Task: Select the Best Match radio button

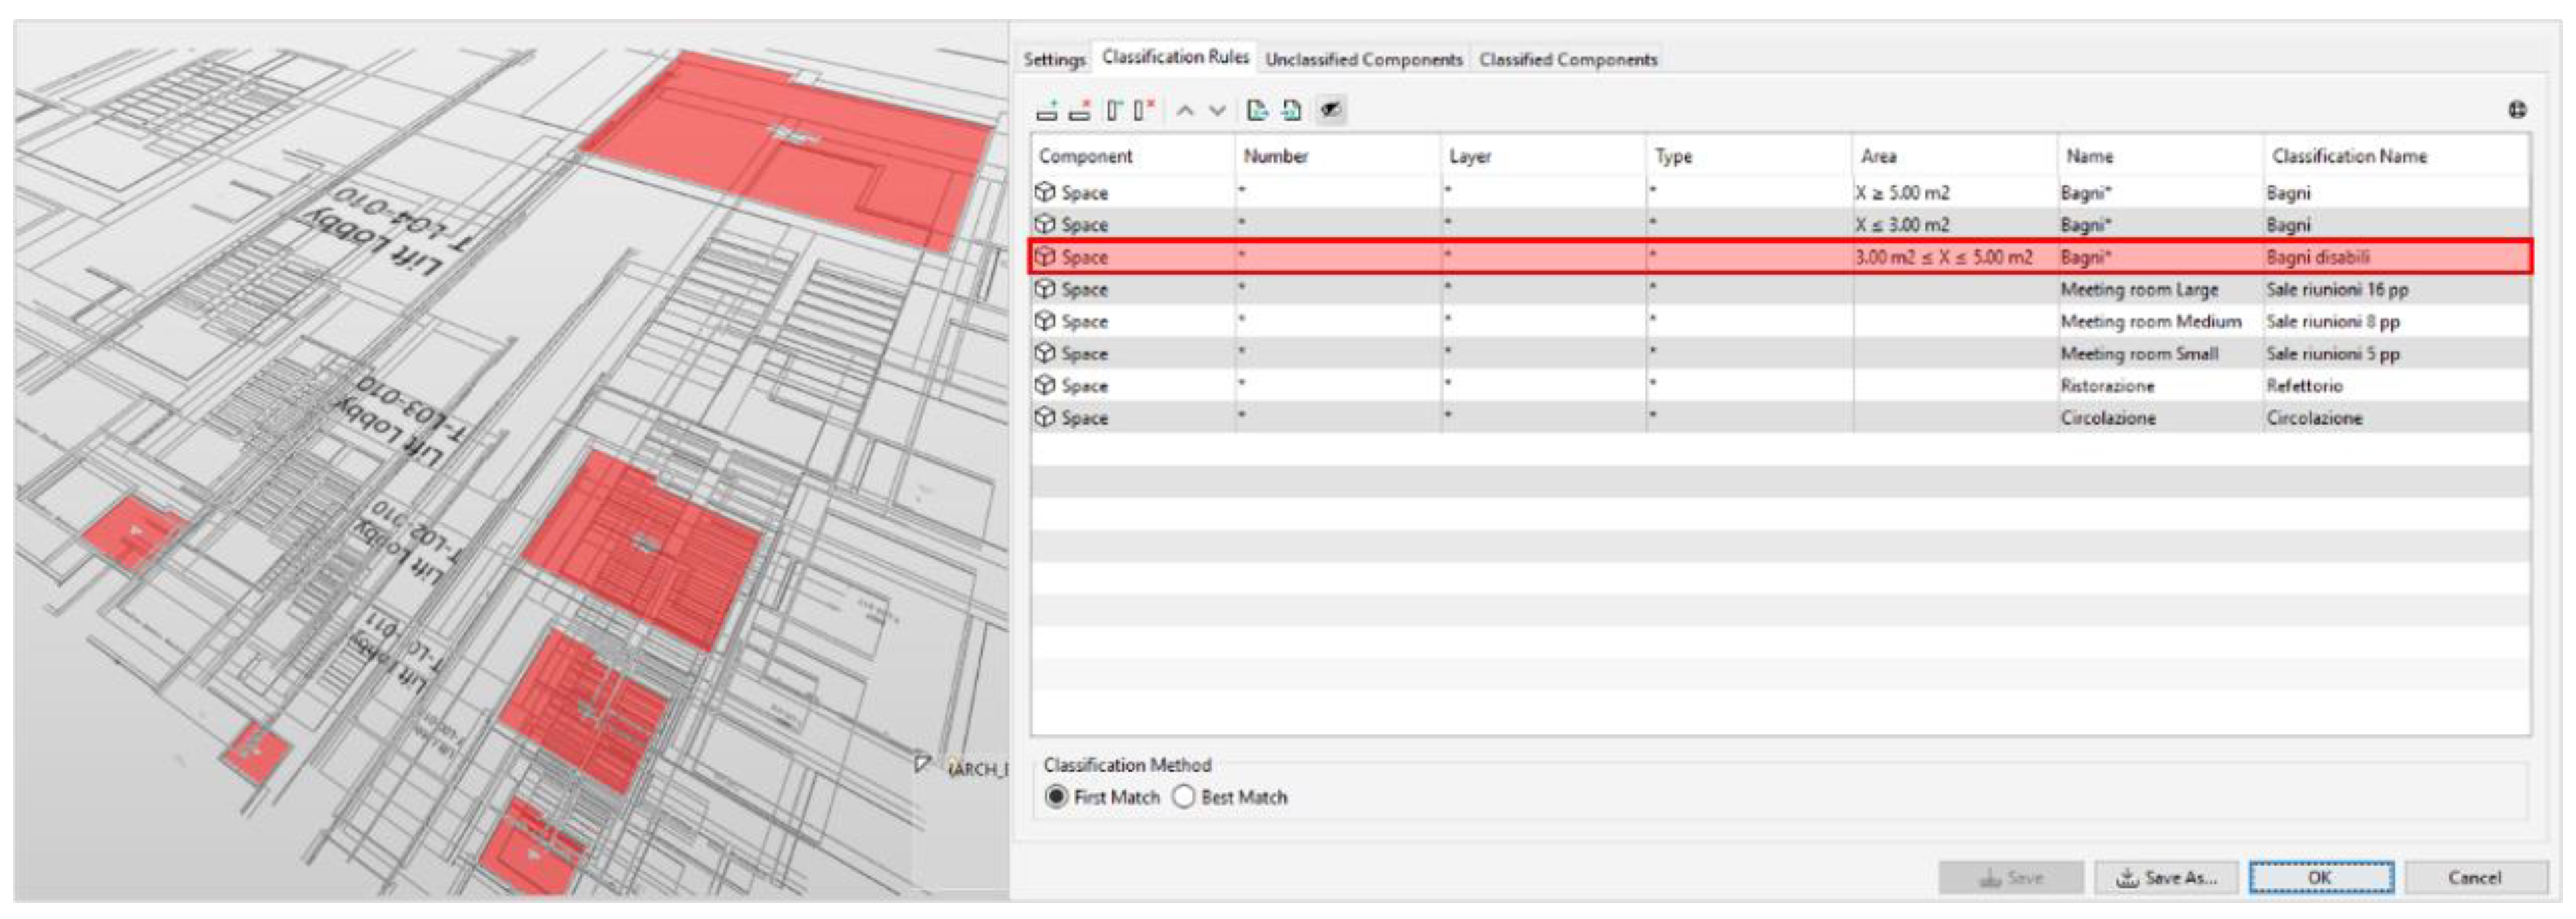Action: (1184, 797)
